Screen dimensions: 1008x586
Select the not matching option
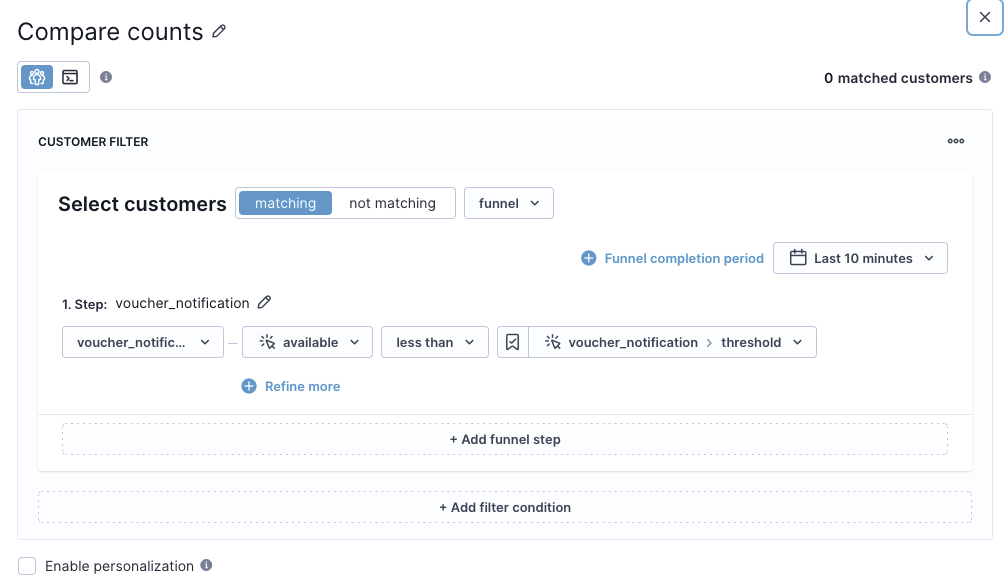pyautogui.click(x=392, y=203)
